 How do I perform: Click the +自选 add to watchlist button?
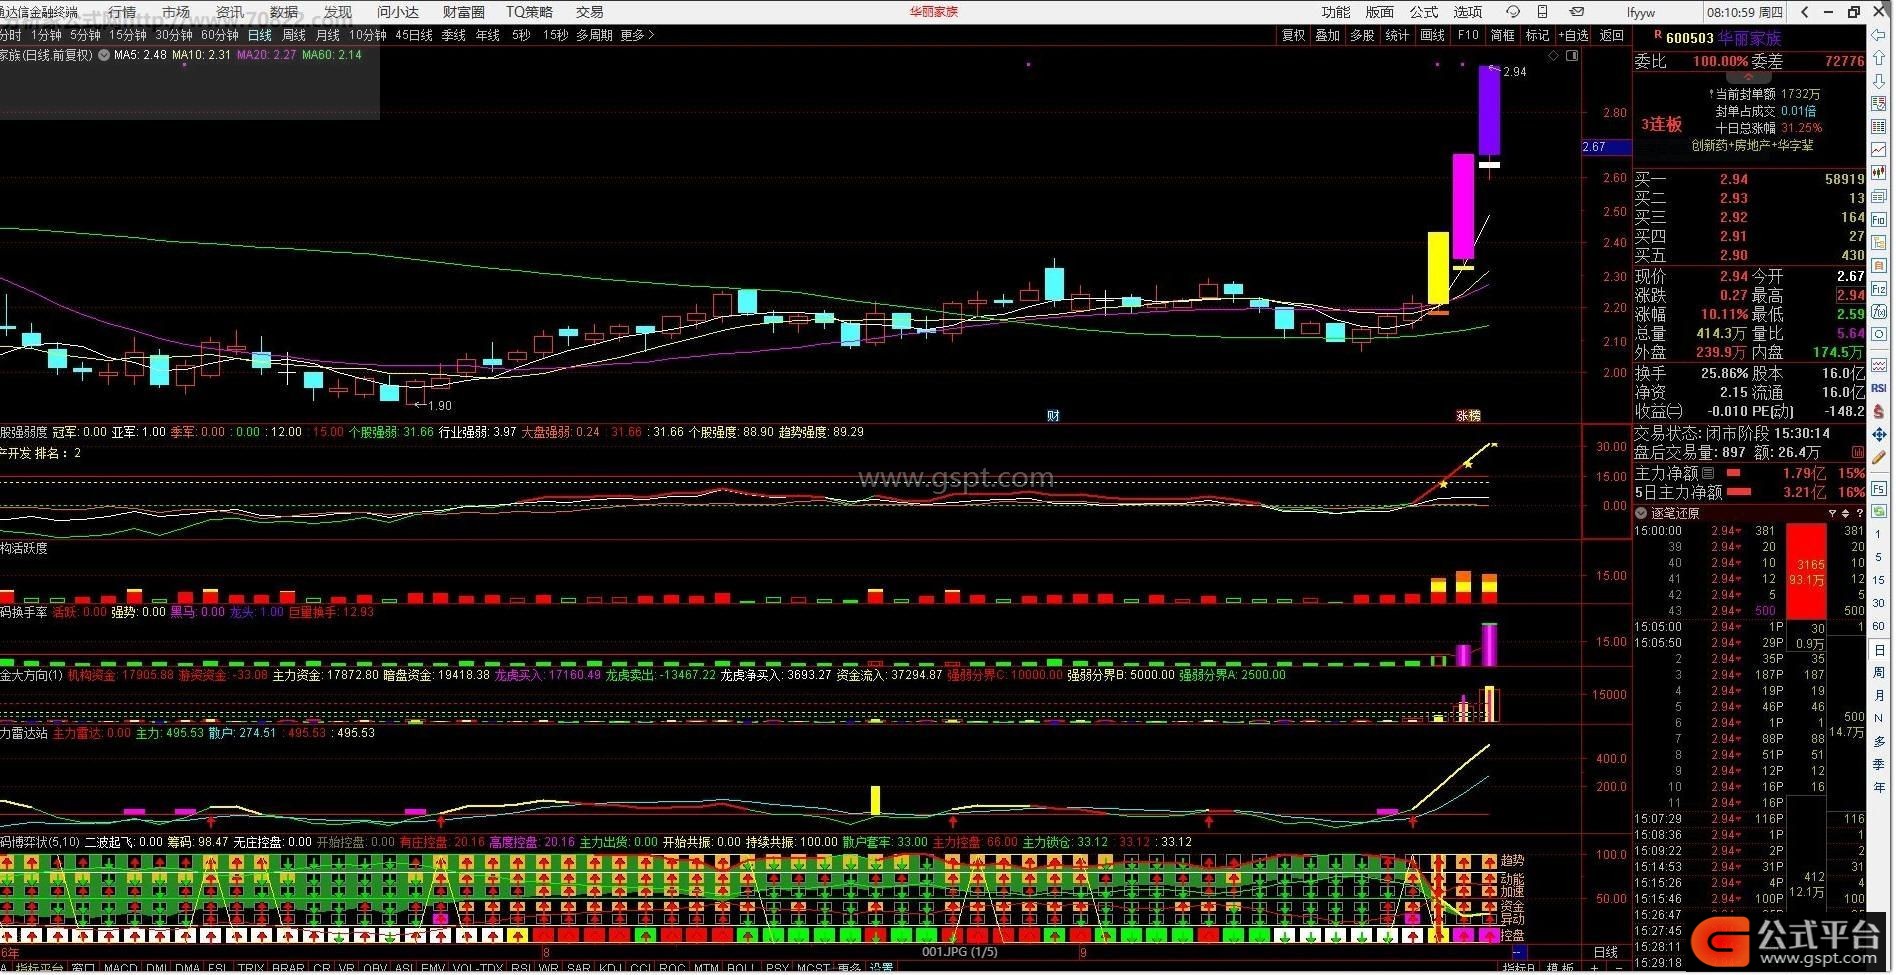[x=1573, y=35]
